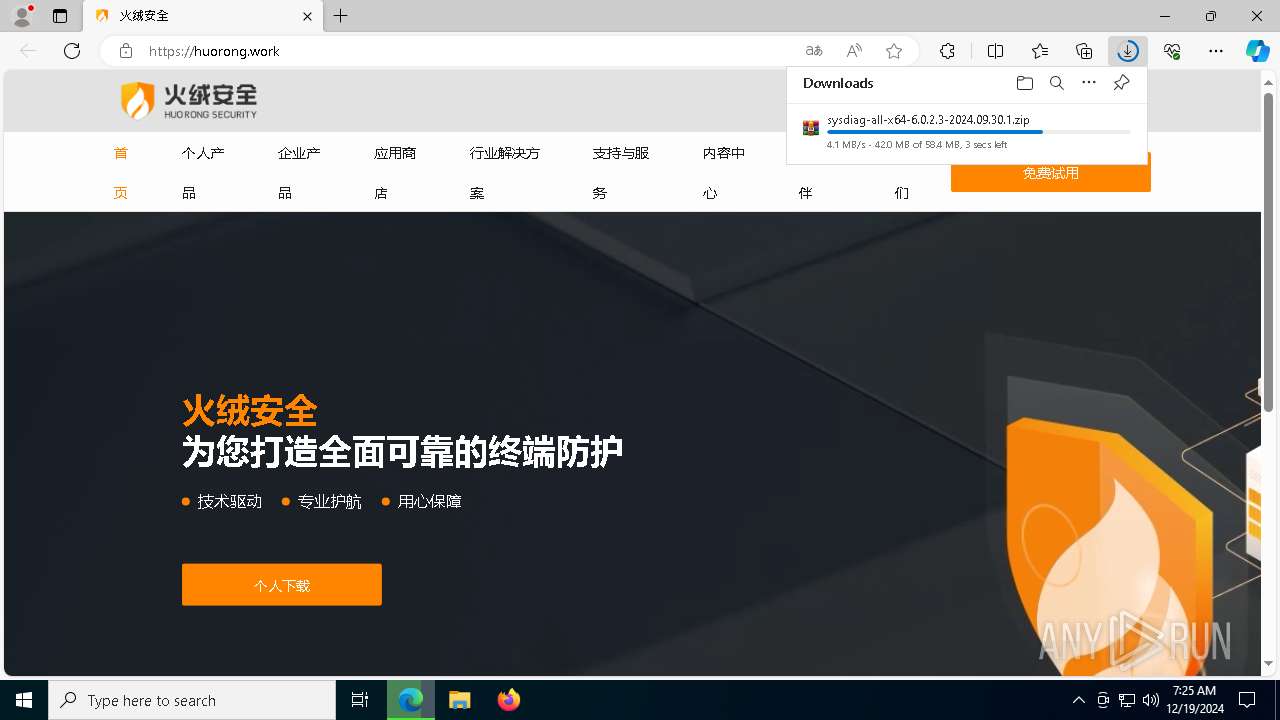Open the translate page icon
Image resolution: width=1280 pixels, height=720 pixels.
[x=814, y=51]
